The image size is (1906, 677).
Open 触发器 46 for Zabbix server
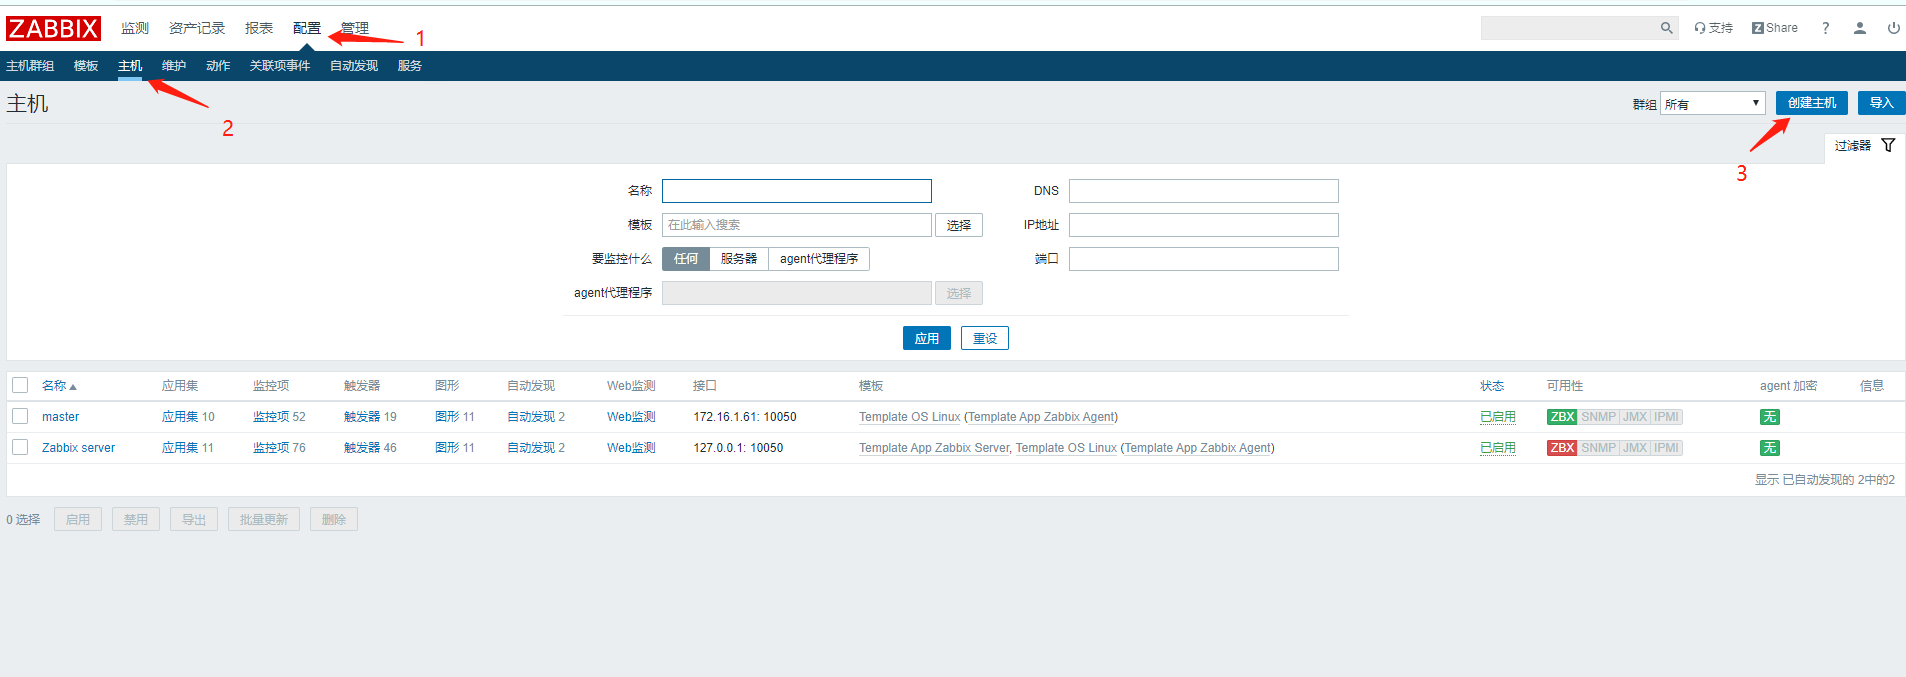tap(362, 448)
